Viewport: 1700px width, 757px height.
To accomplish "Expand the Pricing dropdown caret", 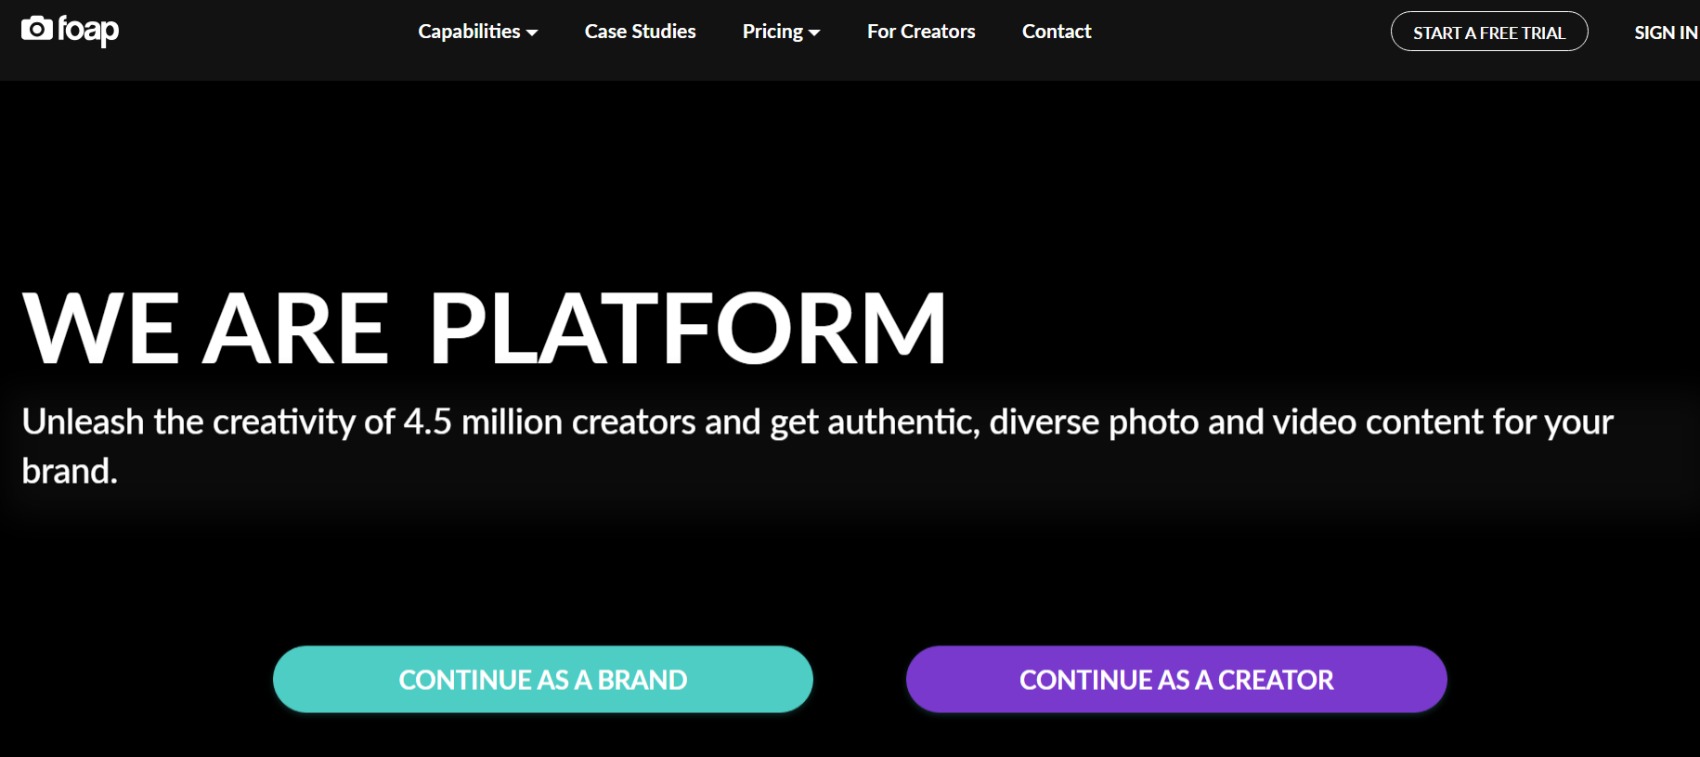I will click(814, 33).
